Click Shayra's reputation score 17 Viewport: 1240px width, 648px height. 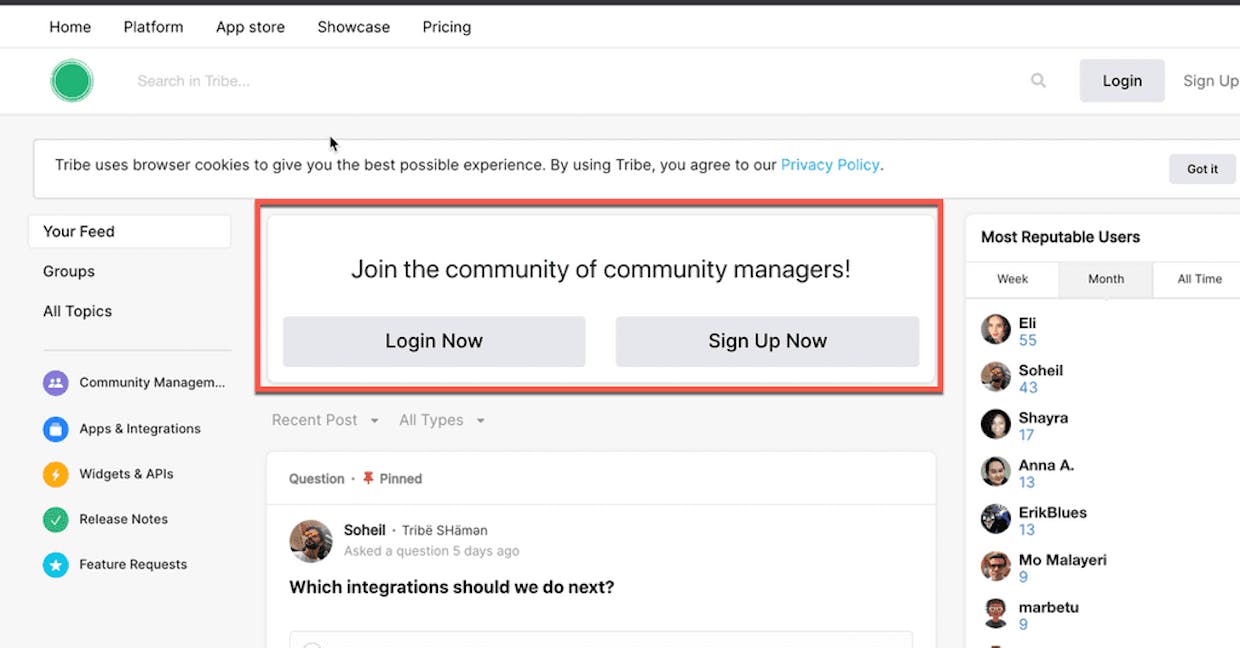1026,435
